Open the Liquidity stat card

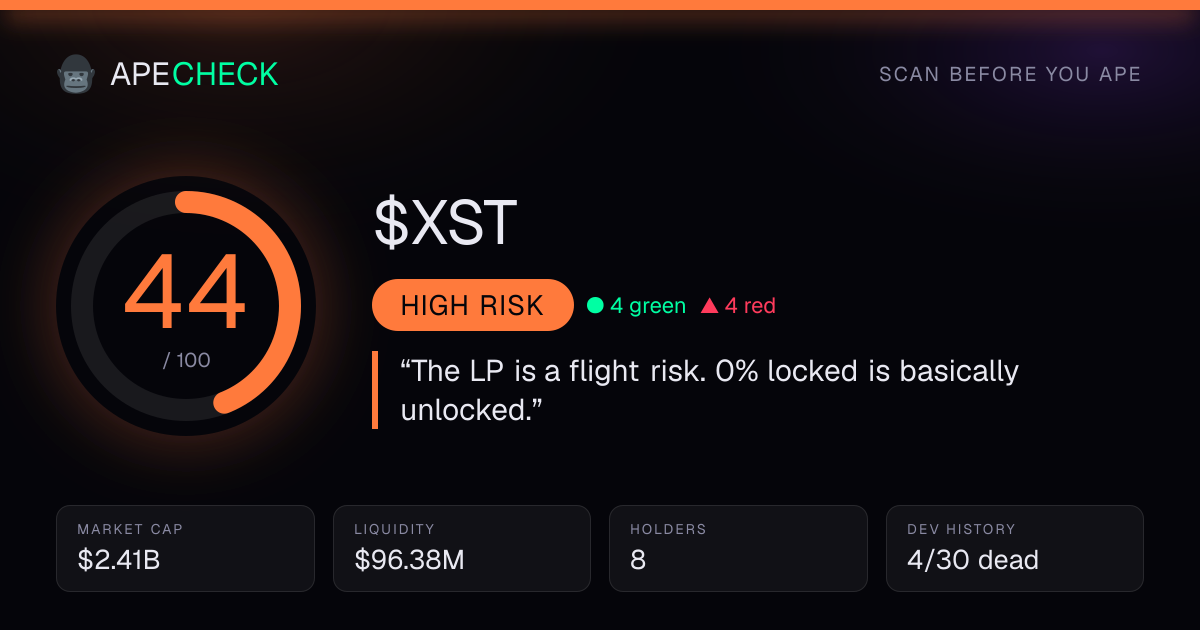(x=462, y=548)
